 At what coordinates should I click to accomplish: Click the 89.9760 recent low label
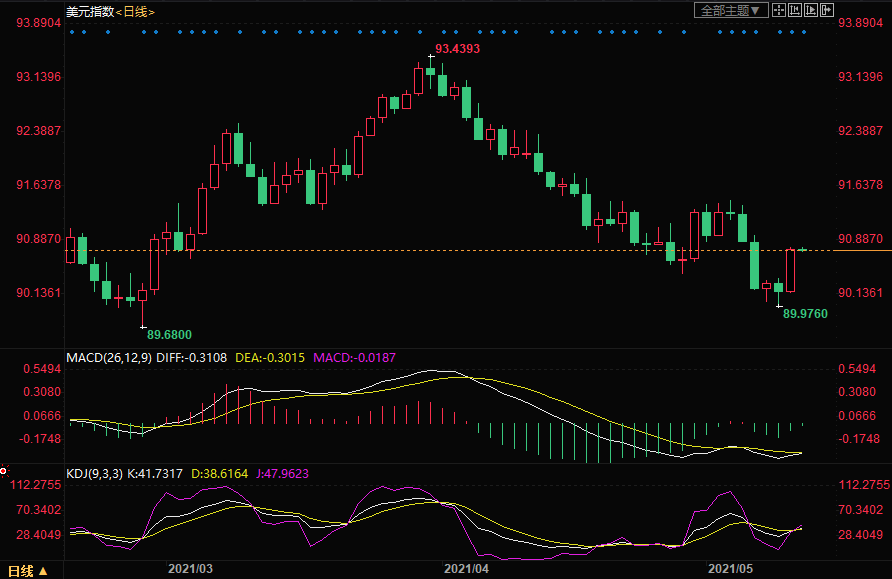click(805, 313)
